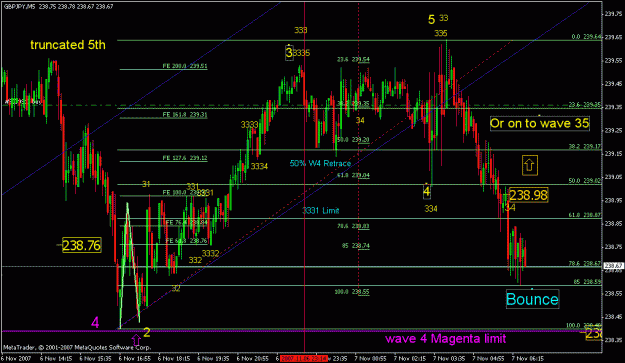Viewport: 625px width, 363px height.
Task: Select the '32' wave label
Action: pos(176,288)
